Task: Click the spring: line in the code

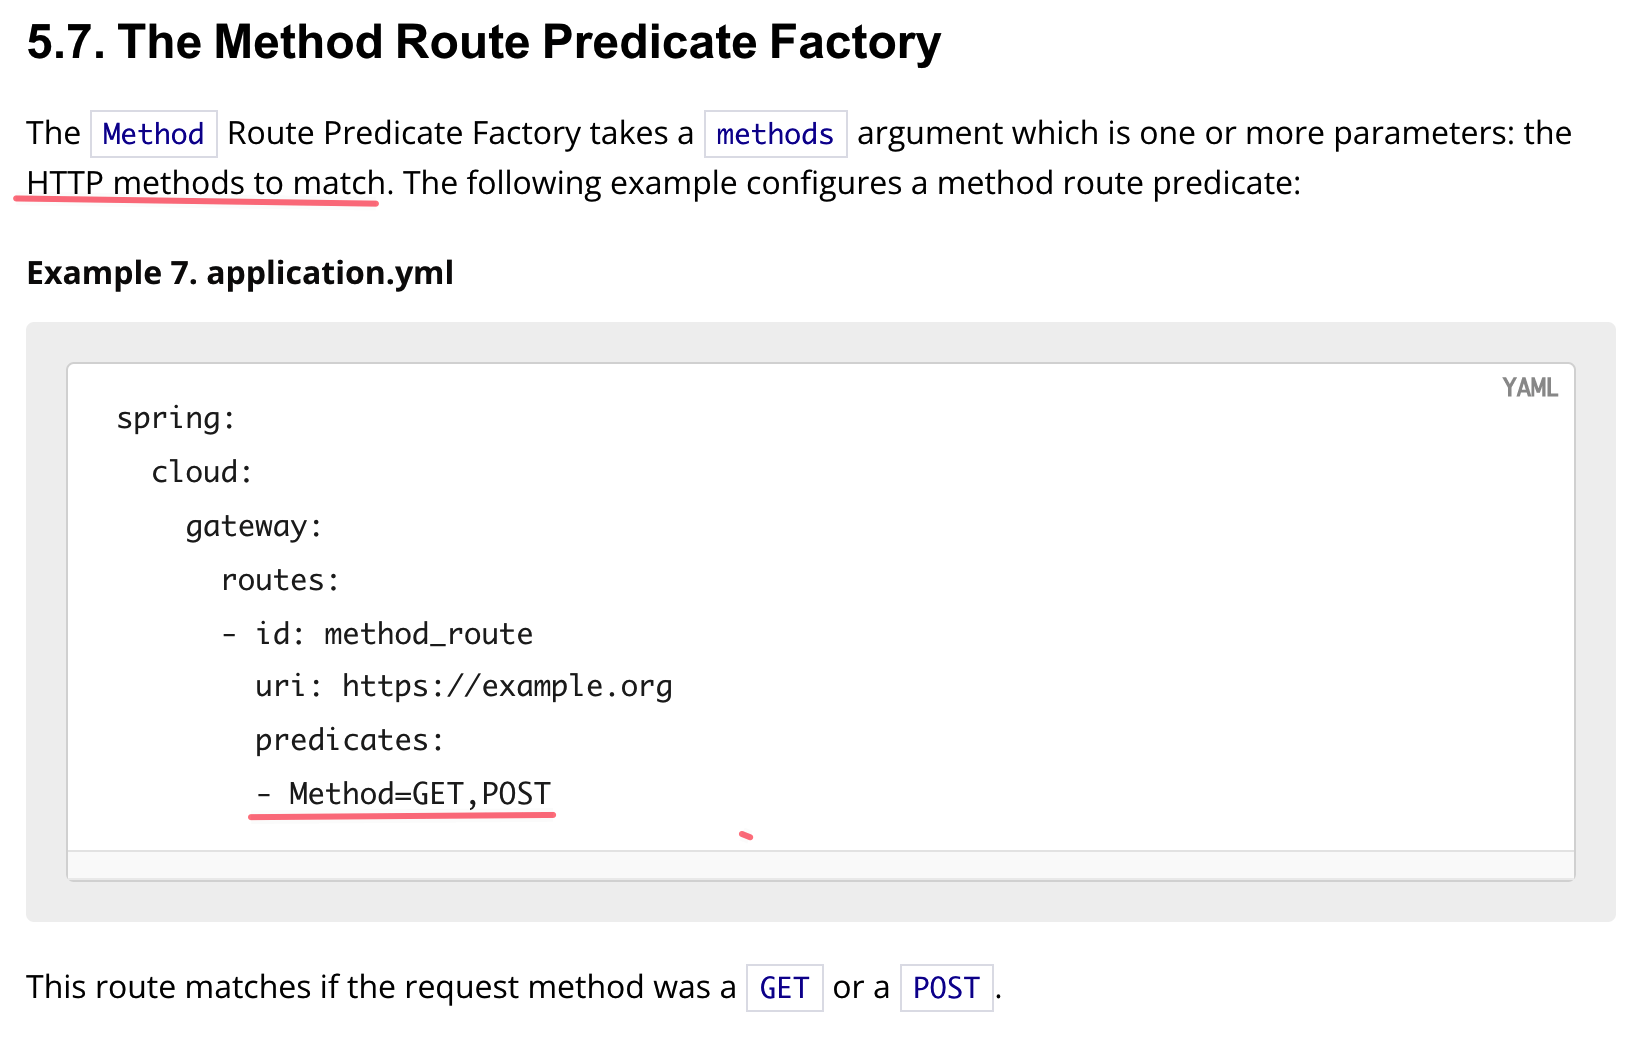Action: coord(176,418)
